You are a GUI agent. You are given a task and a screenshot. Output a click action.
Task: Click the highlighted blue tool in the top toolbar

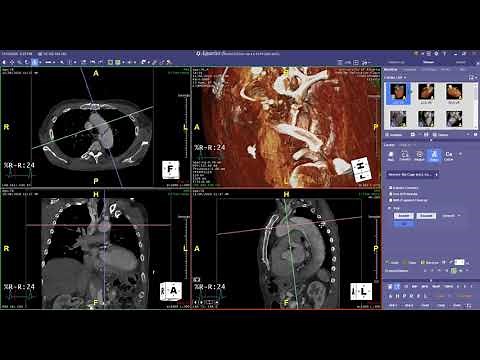click(x=34, y=62)
